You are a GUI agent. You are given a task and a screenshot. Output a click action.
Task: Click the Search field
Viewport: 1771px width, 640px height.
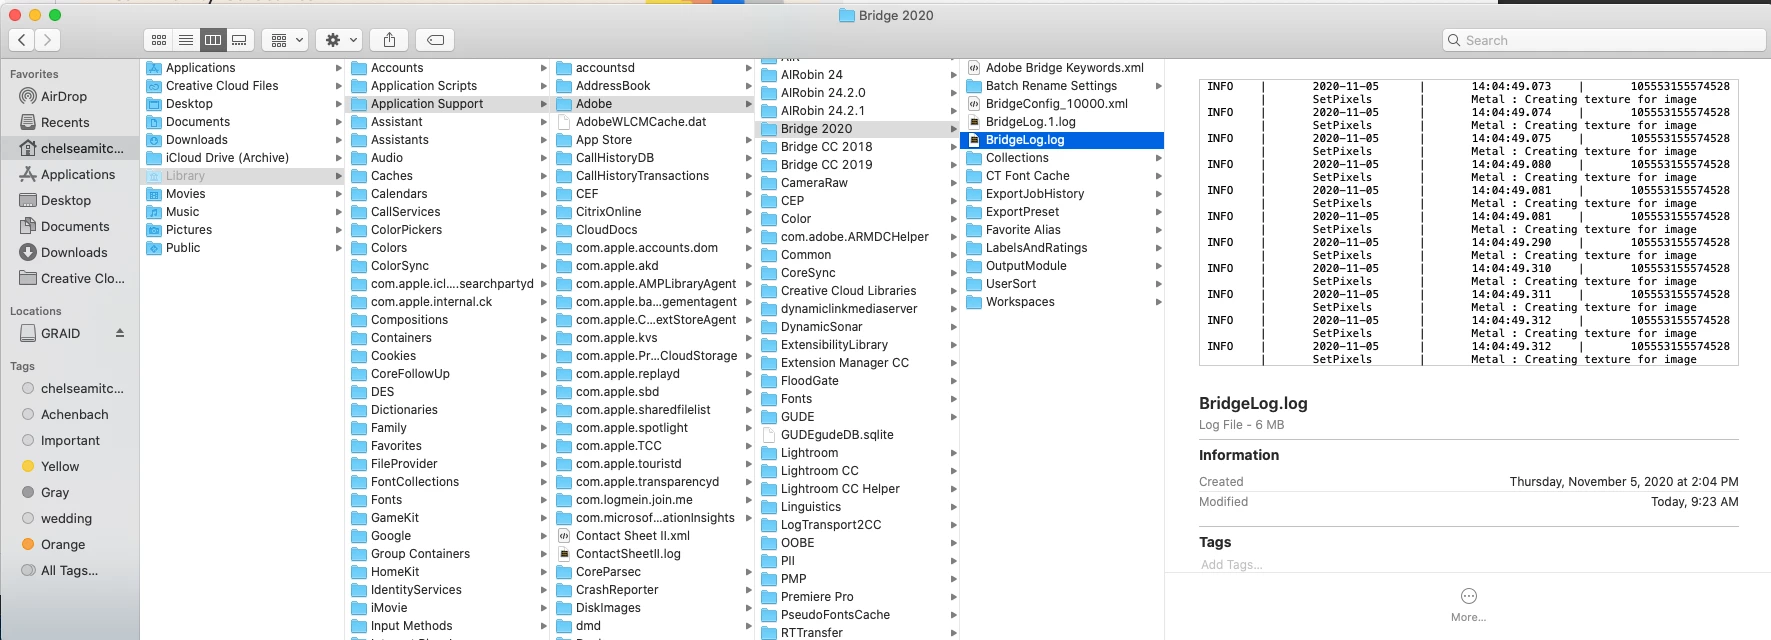coord(1604,40)
